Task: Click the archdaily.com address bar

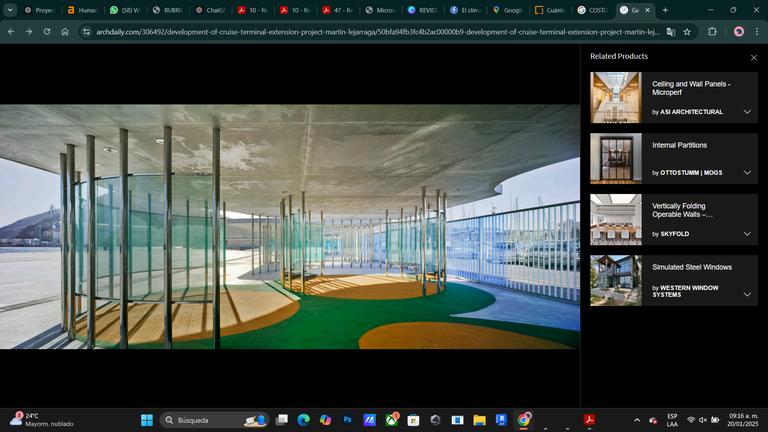Action: coord(377,32)
